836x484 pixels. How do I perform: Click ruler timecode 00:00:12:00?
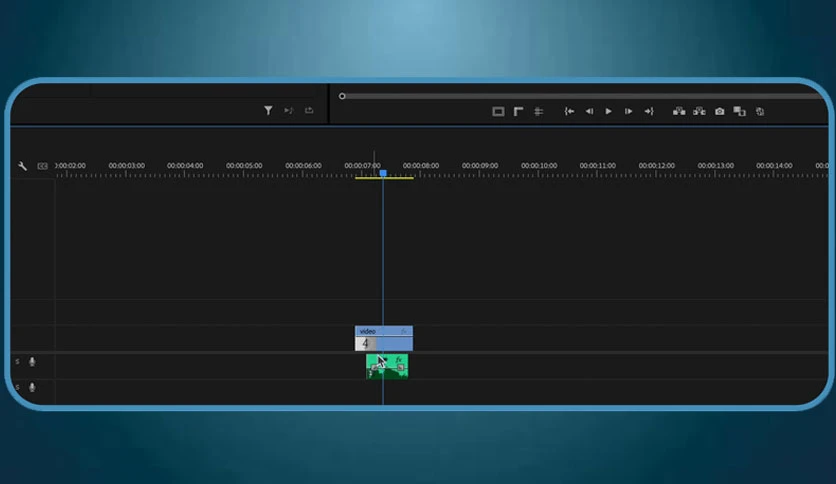click(x=657, y=166)
